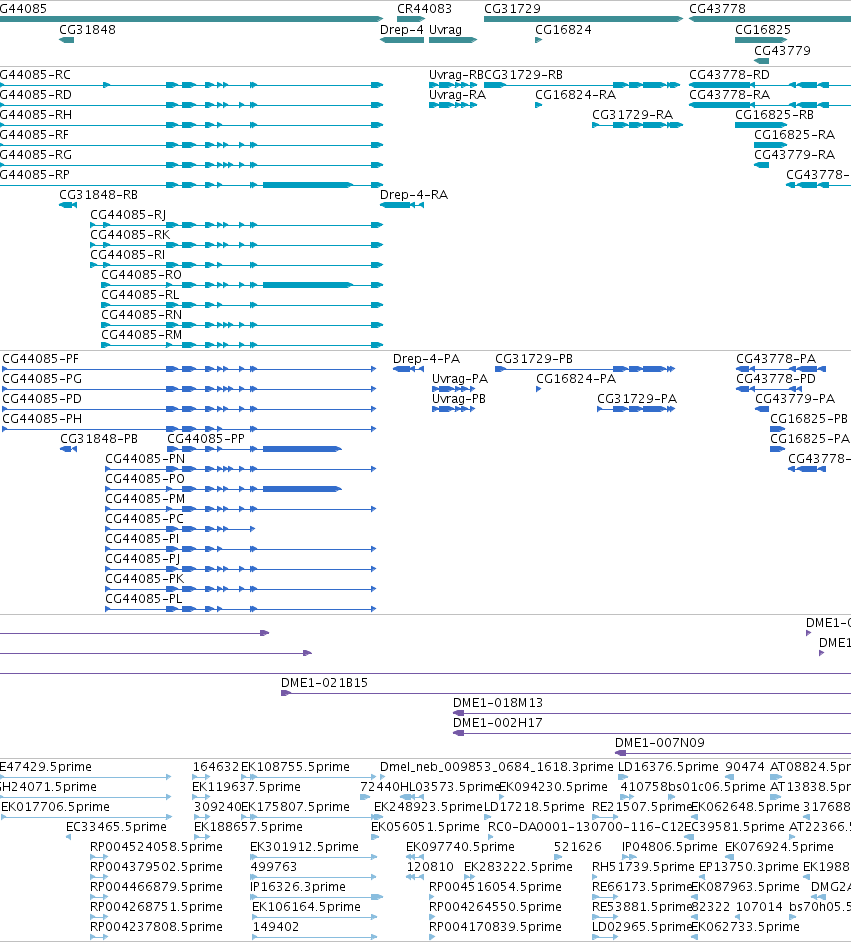The height and width of the screenshot is (942, 851).
Task: Click the Uvrag-RA transcript label
Action: (x=457, y=94)
